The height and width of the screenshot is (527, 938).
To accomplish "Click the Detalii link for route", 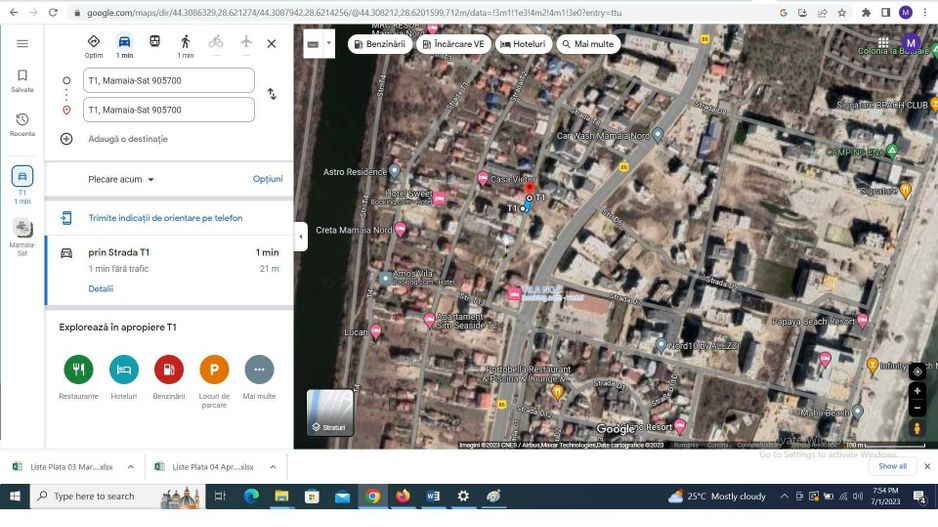I will [x=100, y=289].
